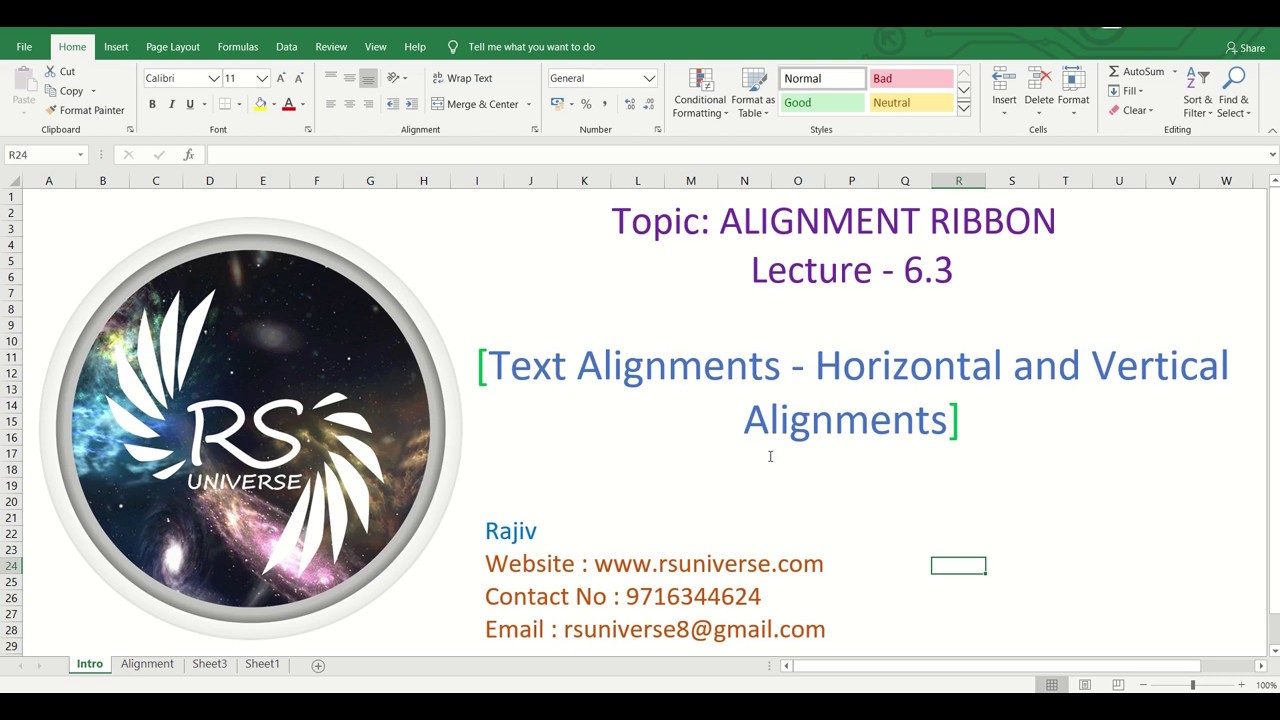The height and width of the screenshot is (720, 1280).
Task: Apply the Fill Color bucket
Action: [x=260, y=104]
